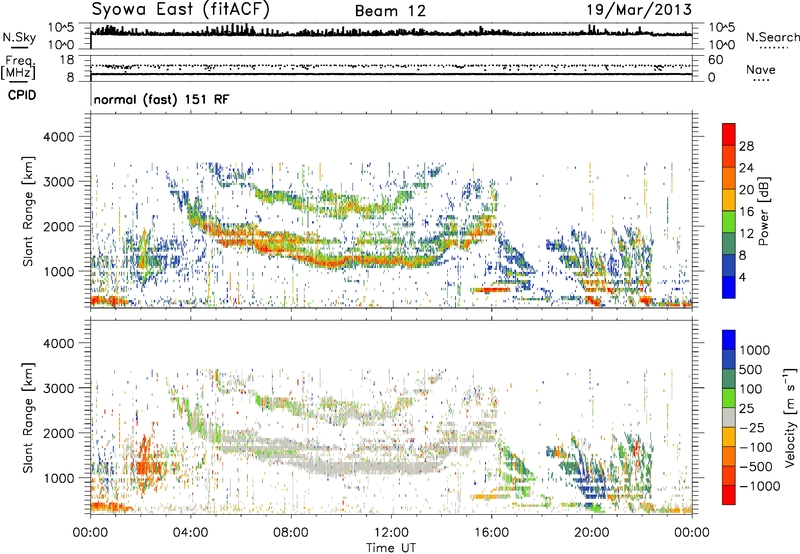
Task: Click the "16" label on Power colorbar
Action: click(x=746, y=212)
